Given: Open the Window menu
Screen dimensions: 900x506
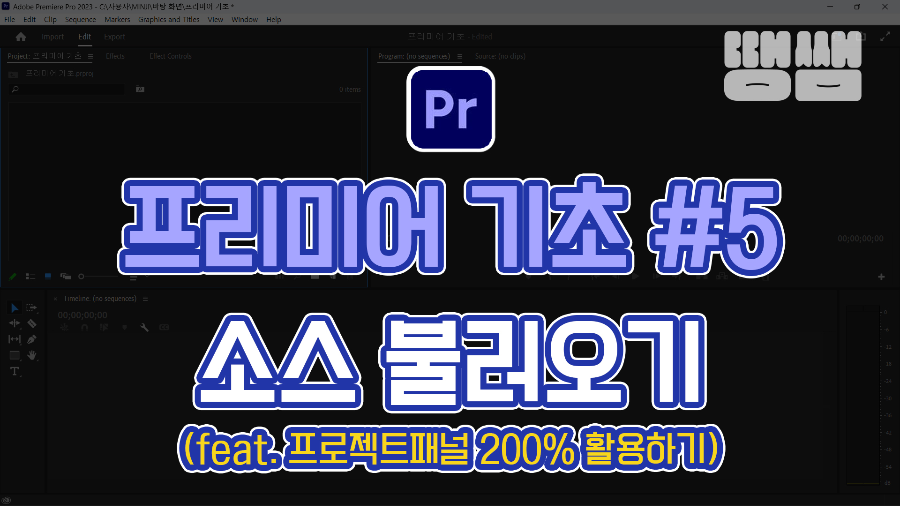Looking at the screenshot, I should point(245,20).
